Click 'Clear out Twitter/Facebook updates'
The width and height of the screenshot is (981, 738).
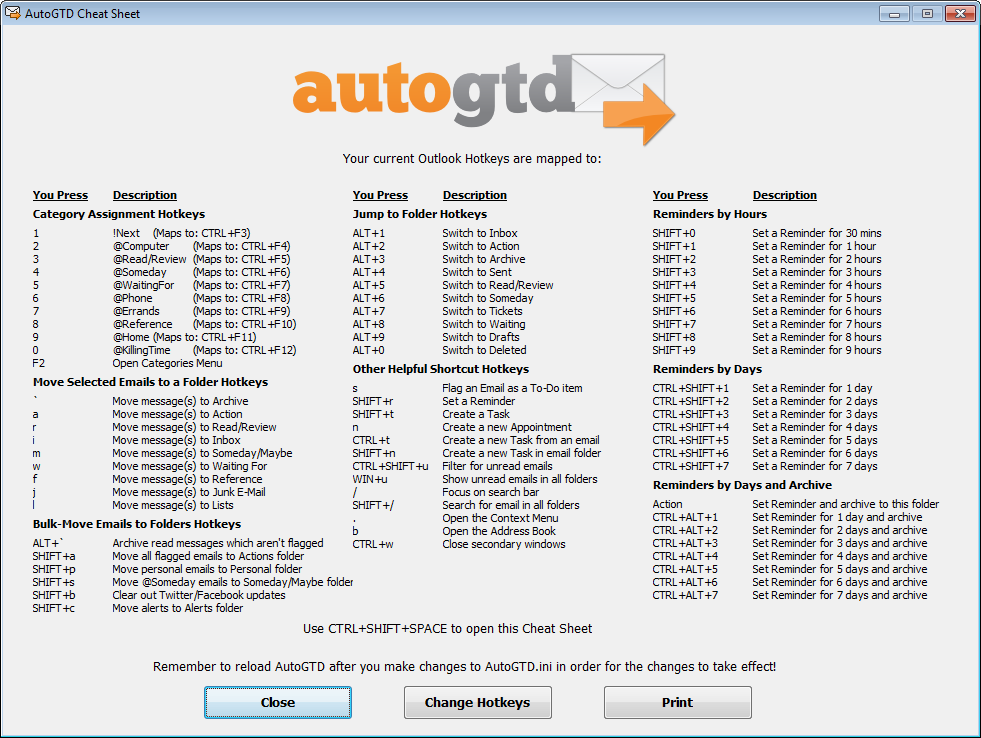tap(199, 595)
